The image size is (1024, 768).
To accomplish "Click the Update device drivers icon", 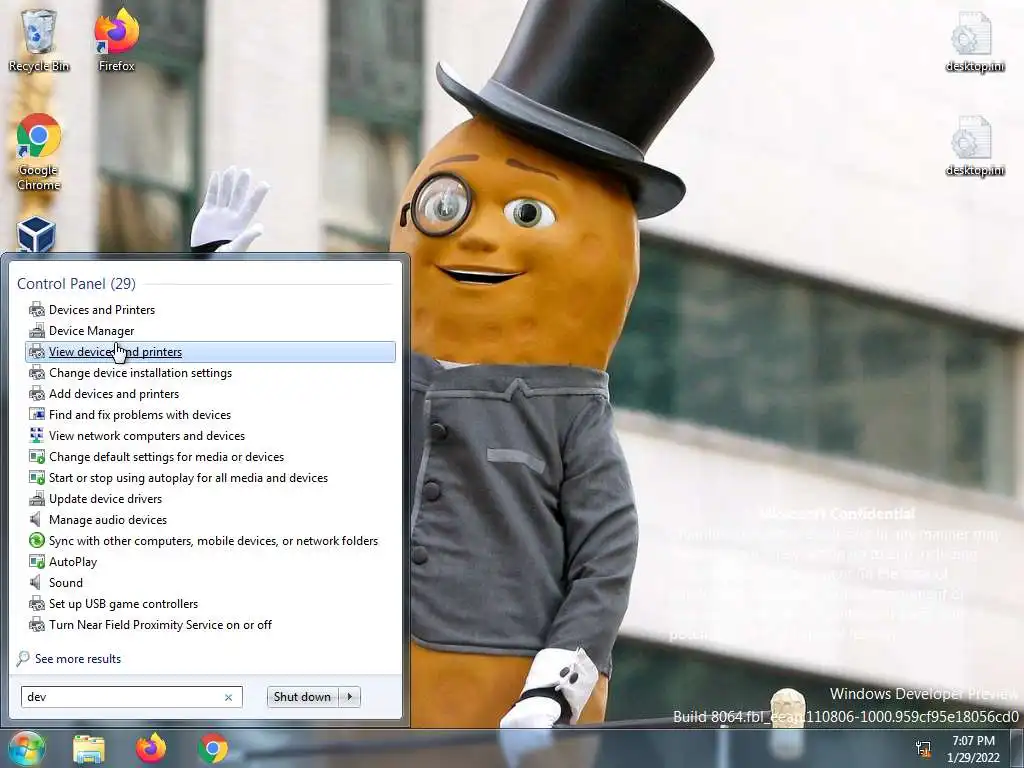I will click(37, 499).
